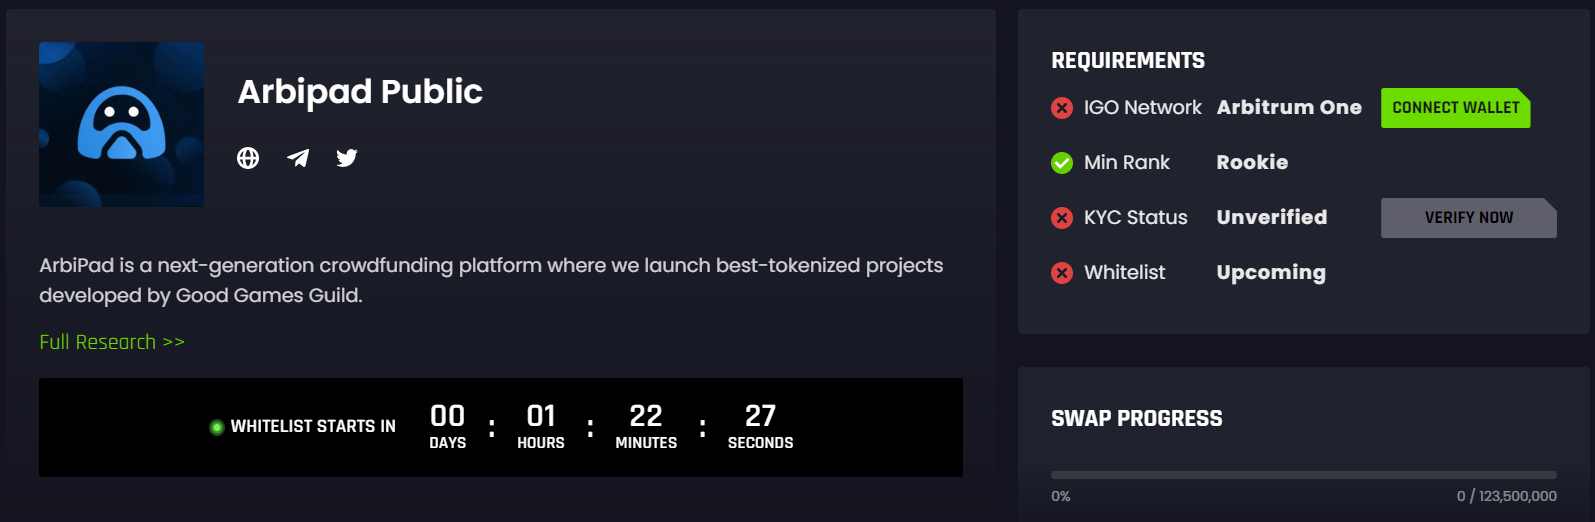The height and width of the screenshot is (522, 1595).
Task: Click the Min Rank label
Action: [1127, 162]
